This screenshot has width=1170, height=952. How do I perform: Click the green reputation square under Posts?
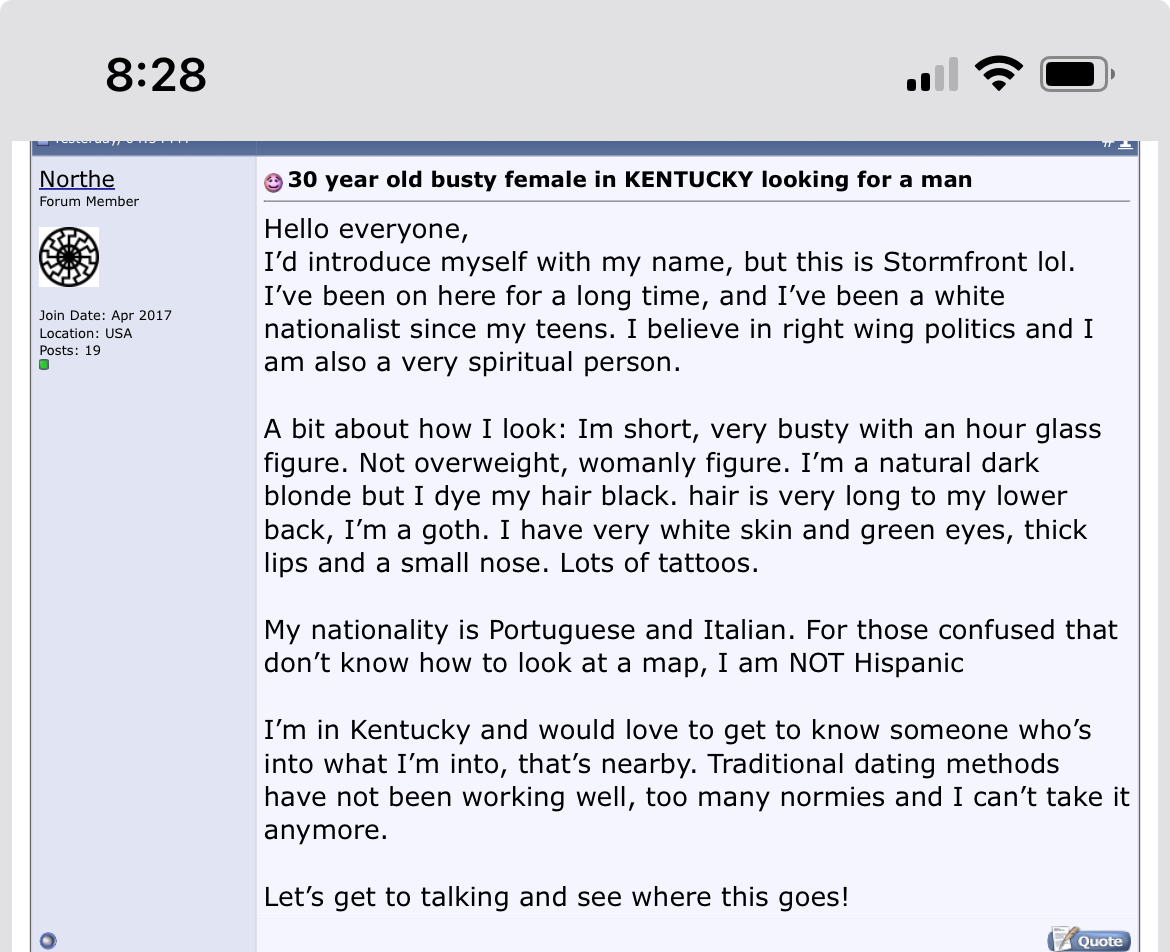[44, 366]
